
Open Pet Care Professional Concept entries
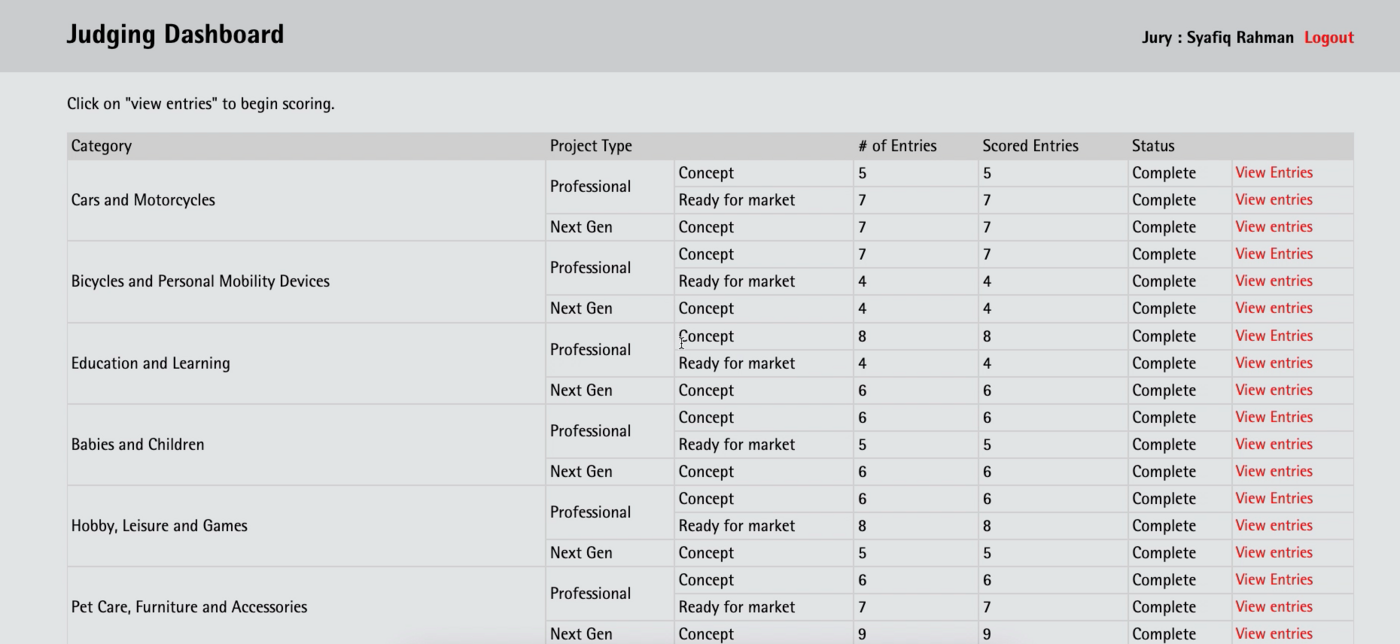coord(1273,580)
